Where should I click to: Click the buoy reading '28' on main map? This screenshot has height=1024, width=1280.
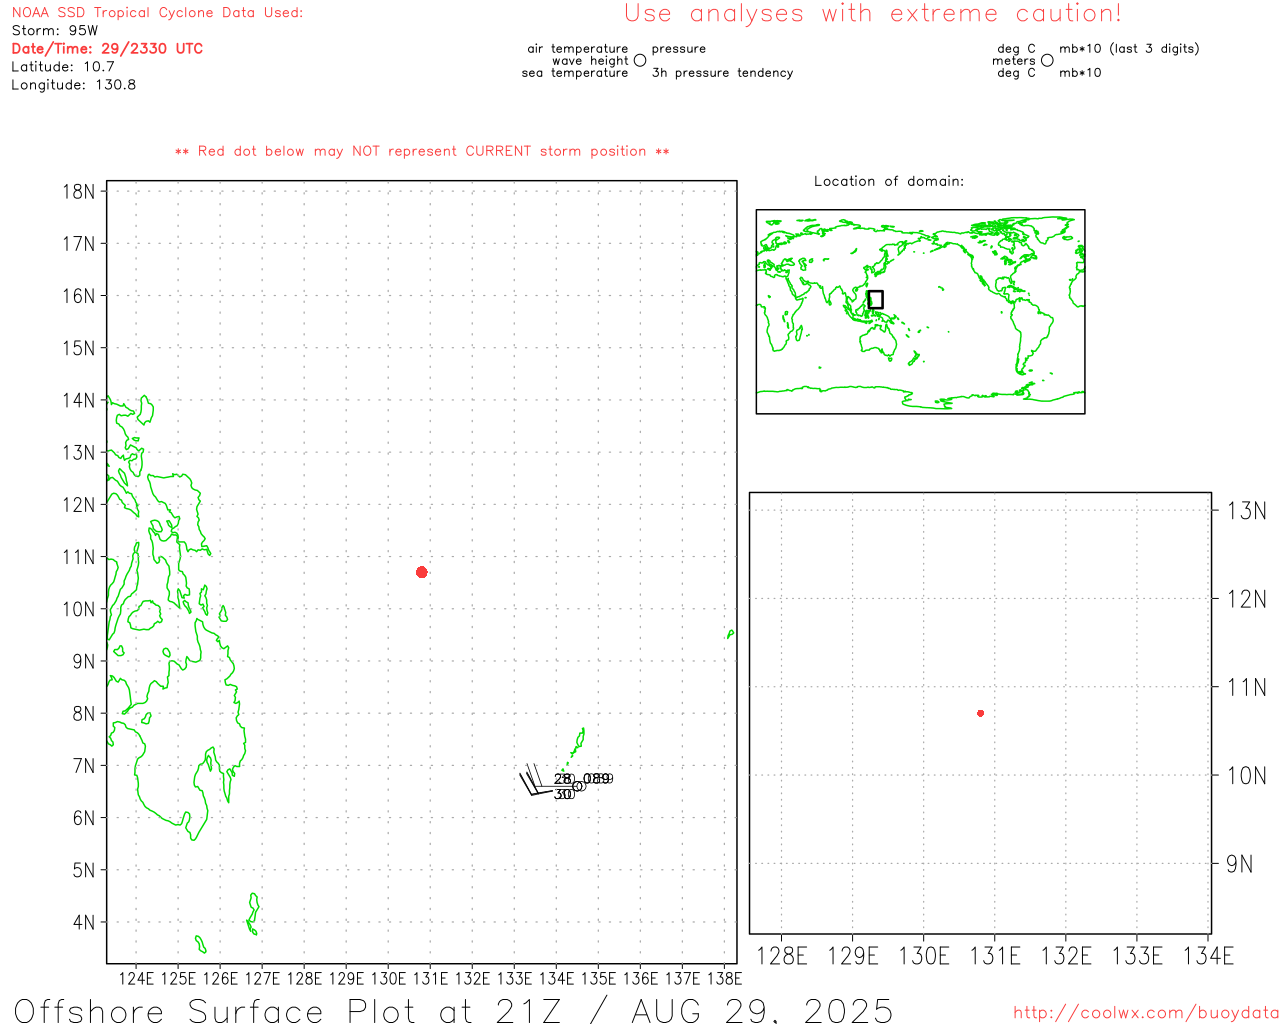click(x=563, y=779)
